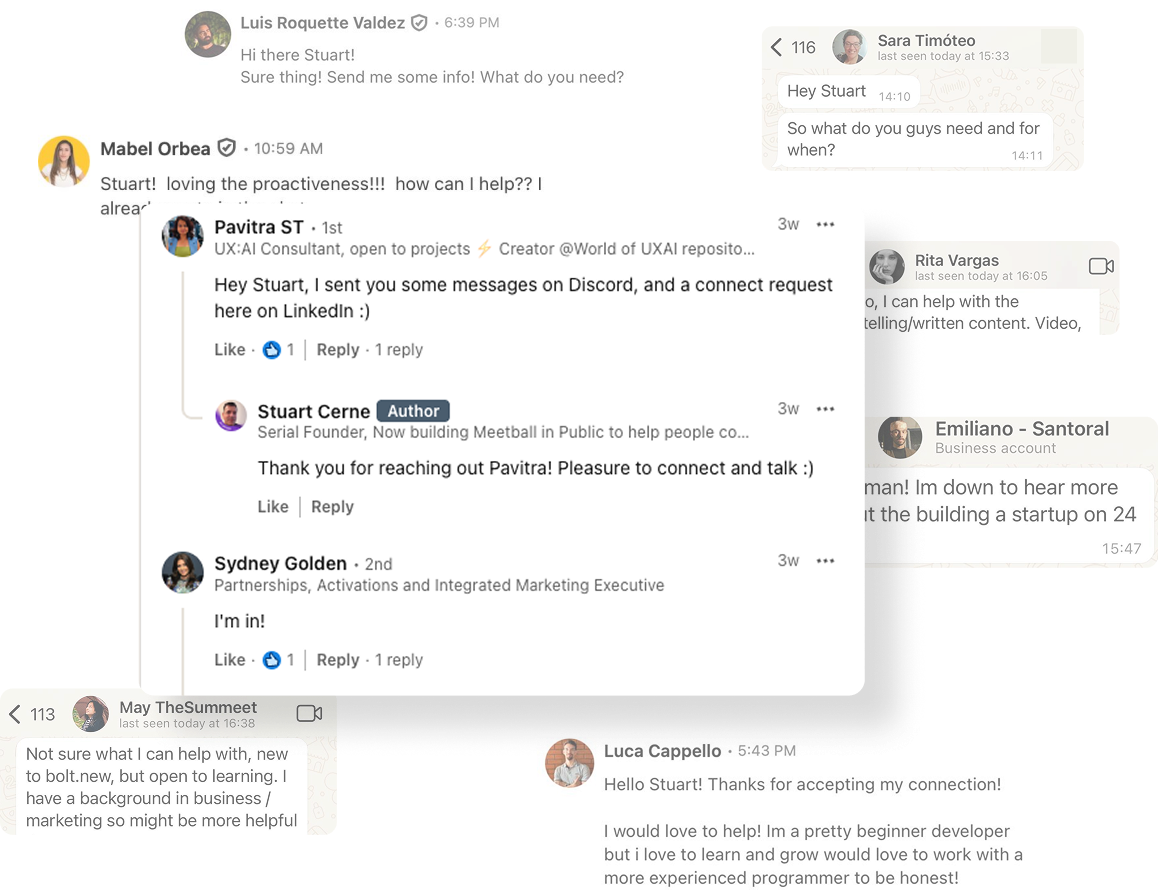Click the Author badge beside Stuart Cerne
Viewport: 1159px width, 892px height.
(413, 410)
